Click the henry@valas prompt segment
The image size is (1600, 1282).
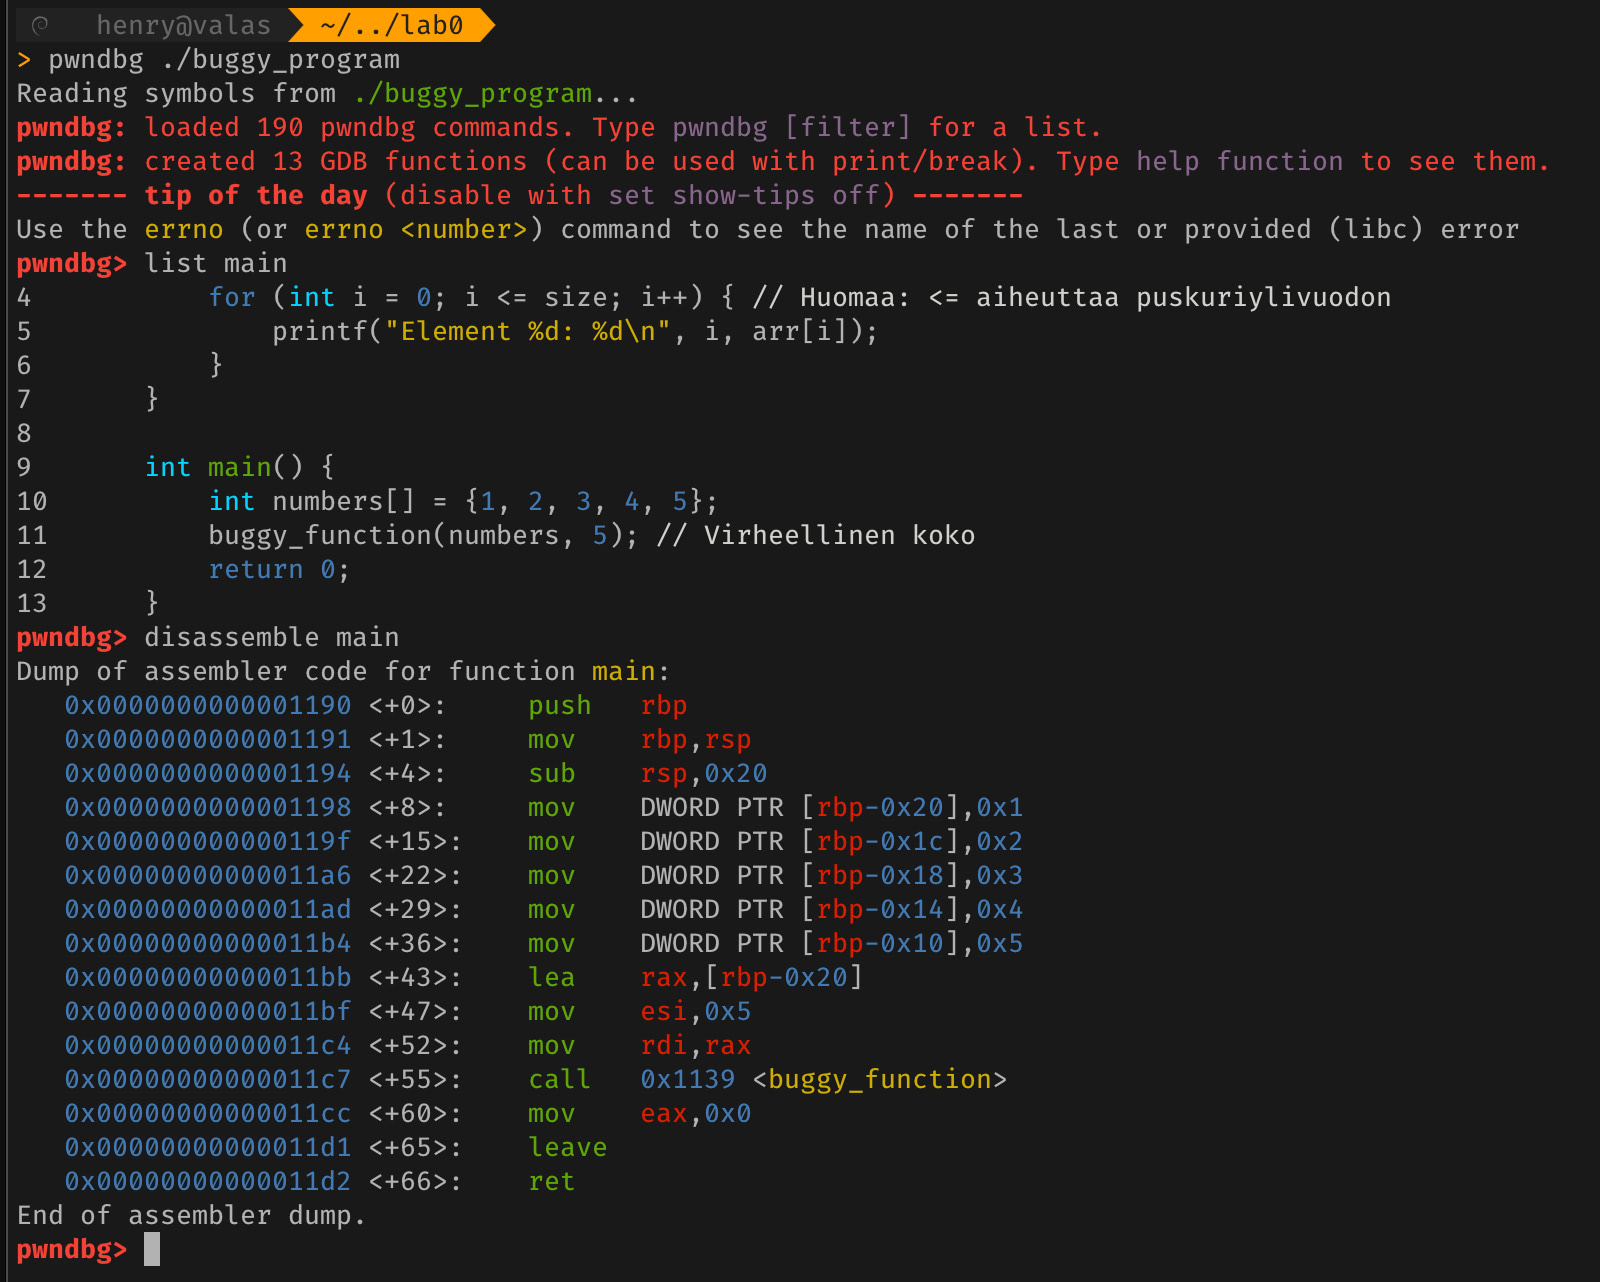pyautogui.click(x=183, y=25)
